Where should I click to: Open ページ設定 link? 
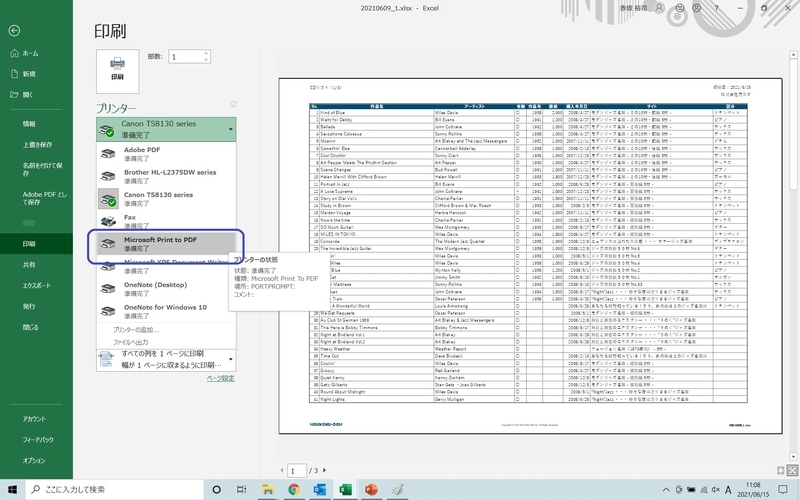click(220, 378)
